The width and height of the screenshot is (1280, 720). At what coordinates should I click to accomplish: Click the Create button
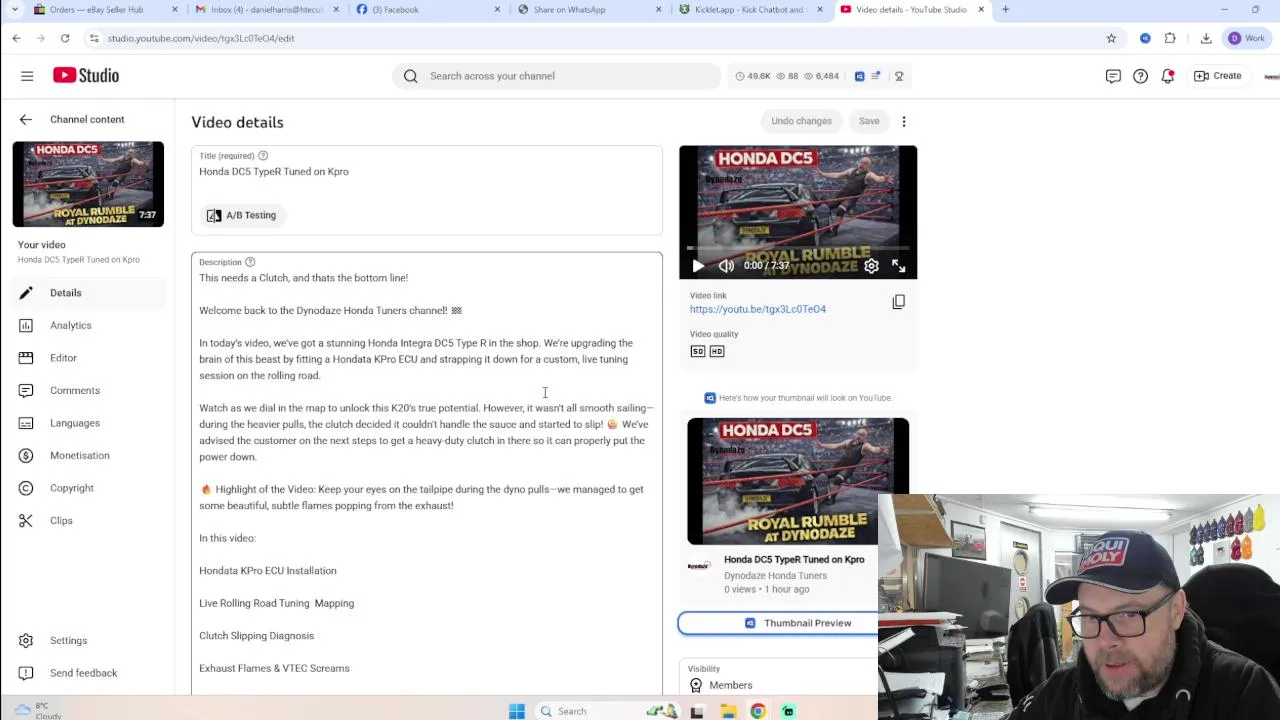1218,76
